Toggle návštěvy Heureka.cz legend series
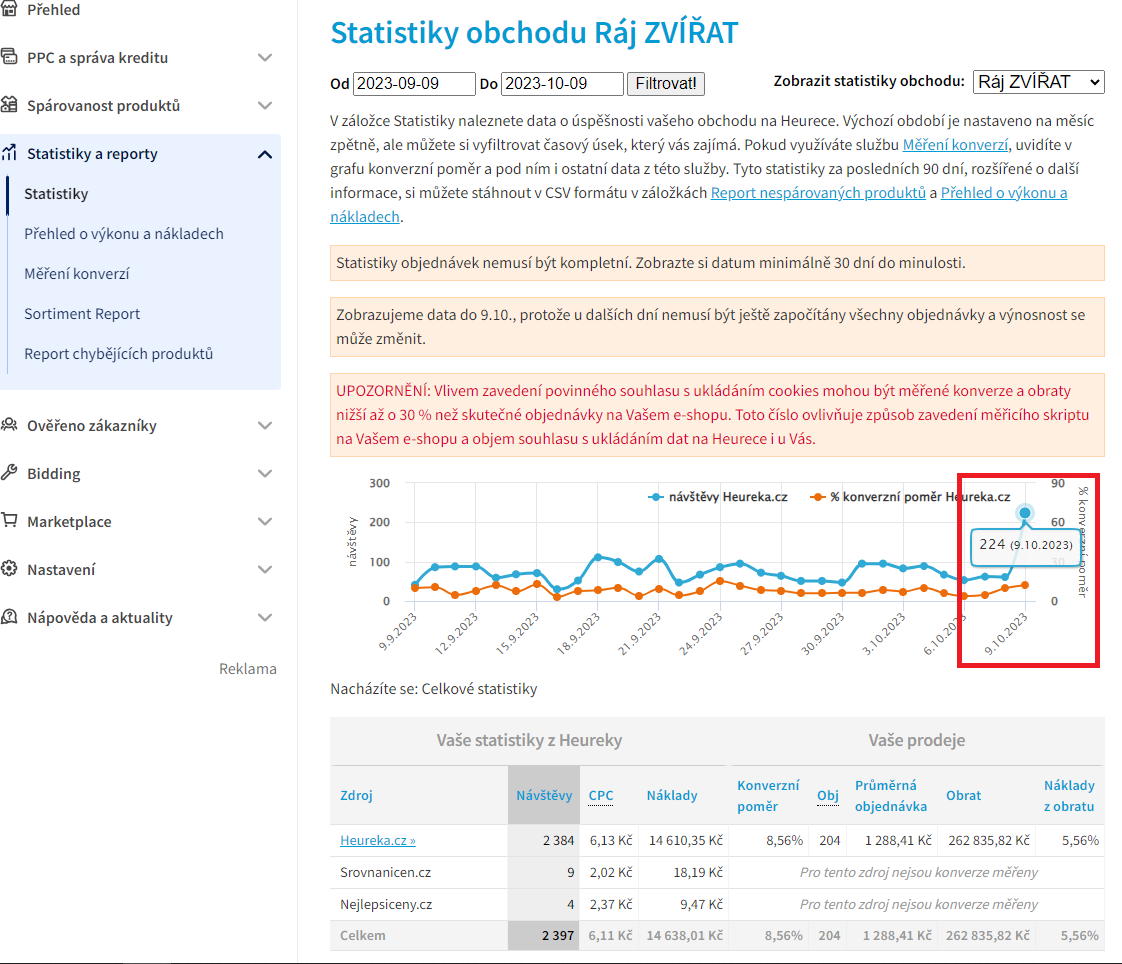The image size is (1122, 964). (718, 497)
